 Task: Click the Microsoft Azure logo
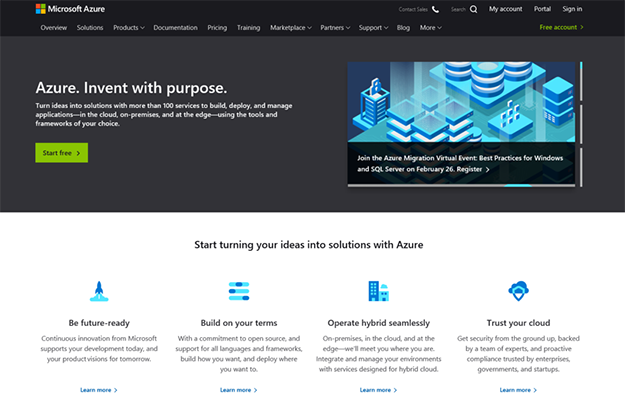(70, 9)
